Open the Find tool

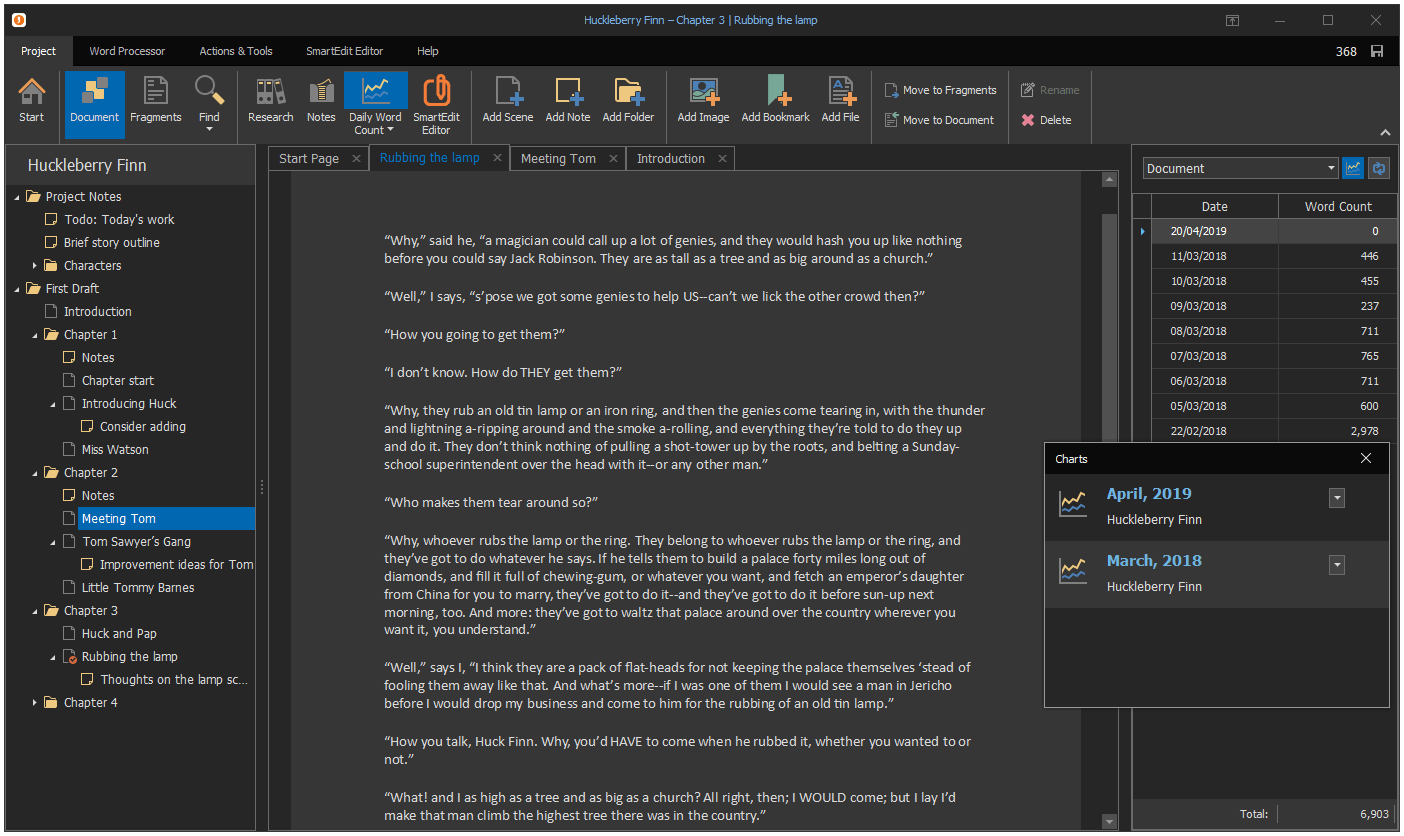[209, 100]
